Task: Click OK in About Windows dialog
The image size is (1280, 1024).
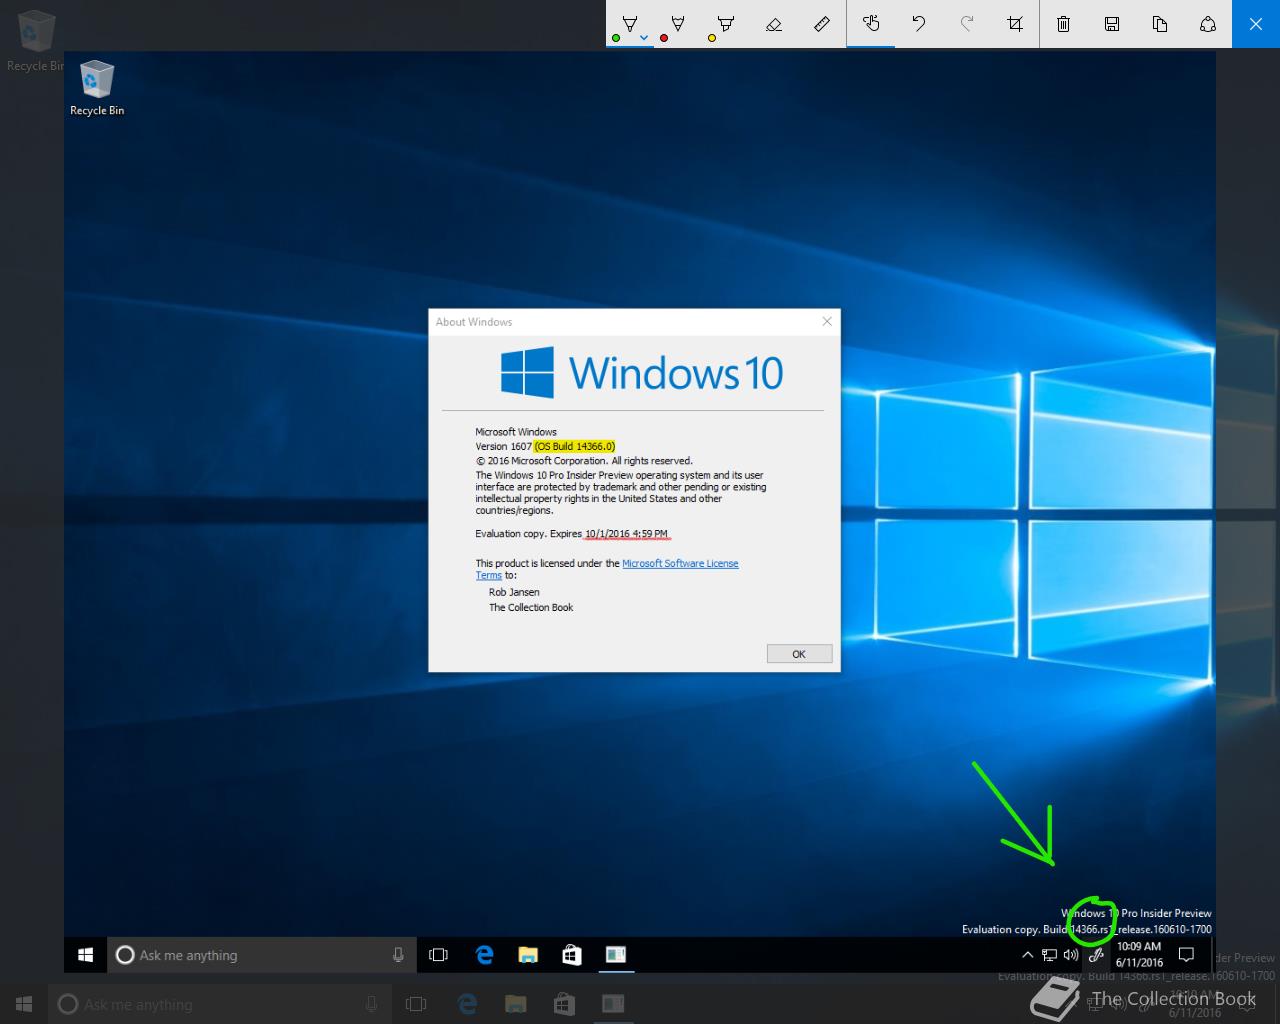Action: pos(799,654)
